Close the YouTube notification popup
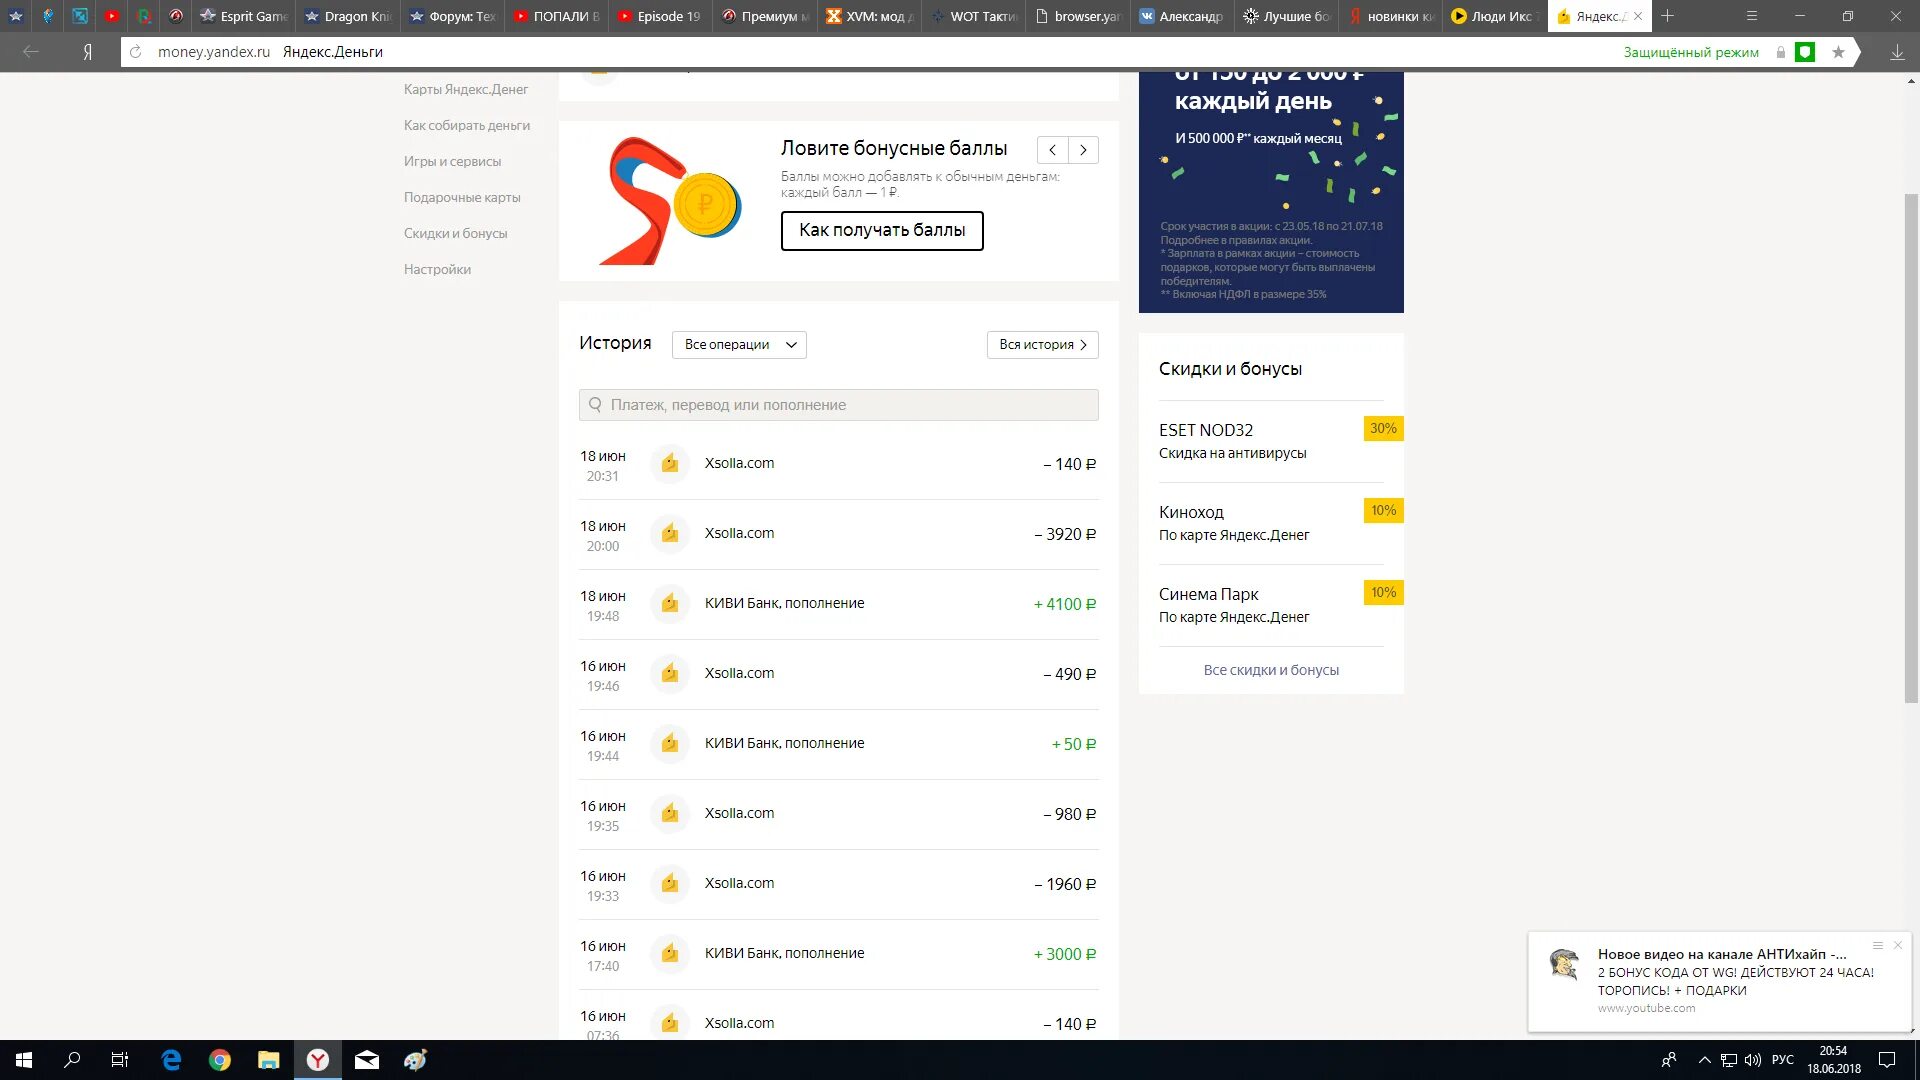Viewport: 1920px width, 1080px height. pos(1897,945)
